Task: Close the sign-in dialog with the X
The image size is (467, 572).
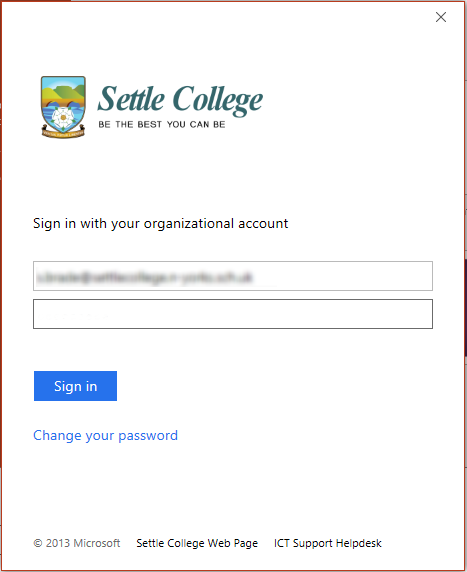Action: (441, 17)
